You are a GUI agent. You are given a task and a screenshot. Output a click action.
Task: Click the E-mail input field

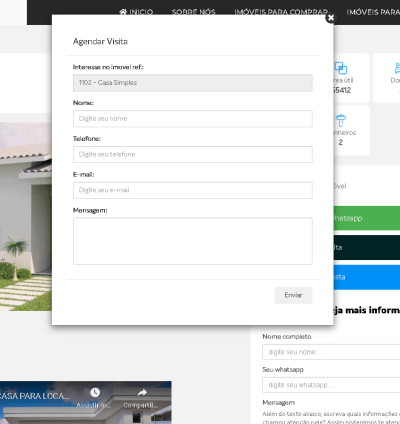pyautogui.click(x=193, y=190)
